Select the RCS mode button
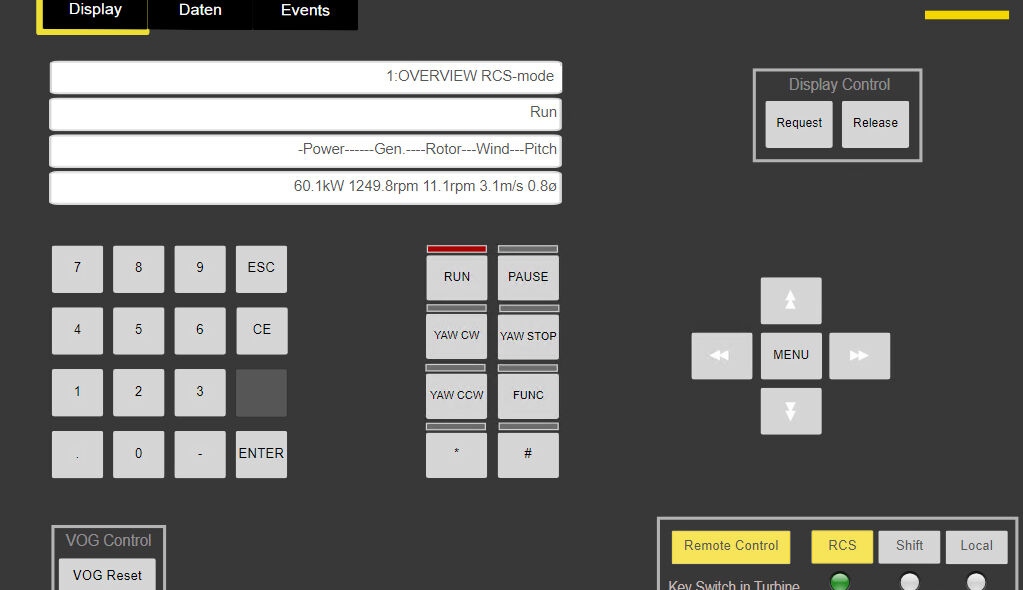 pyautogui.click(x=842, y=546)
